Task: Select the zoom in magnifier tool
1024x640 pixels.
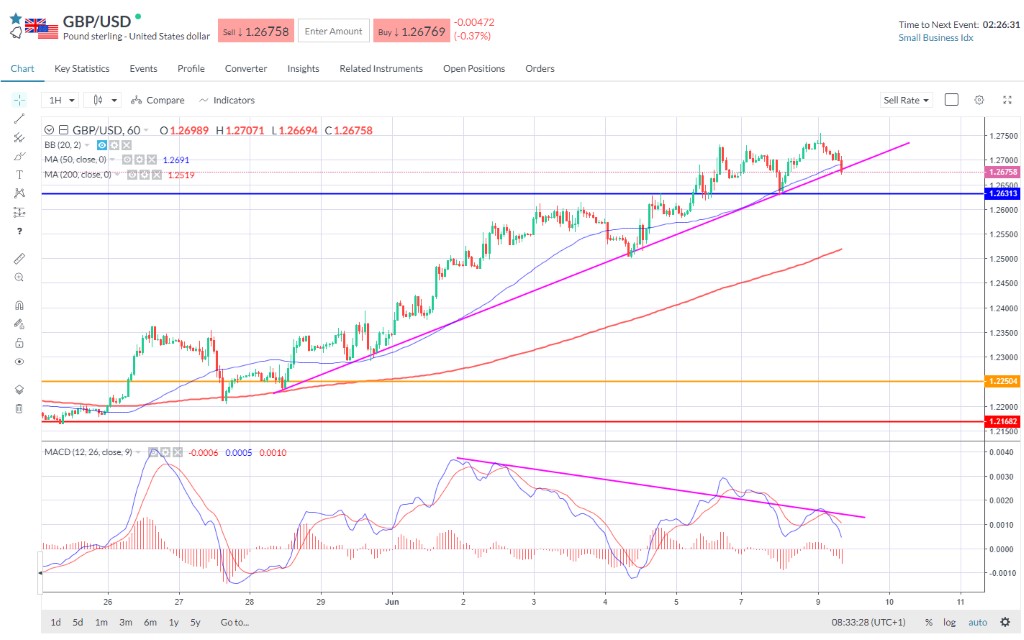Action: tap(19, 278)
